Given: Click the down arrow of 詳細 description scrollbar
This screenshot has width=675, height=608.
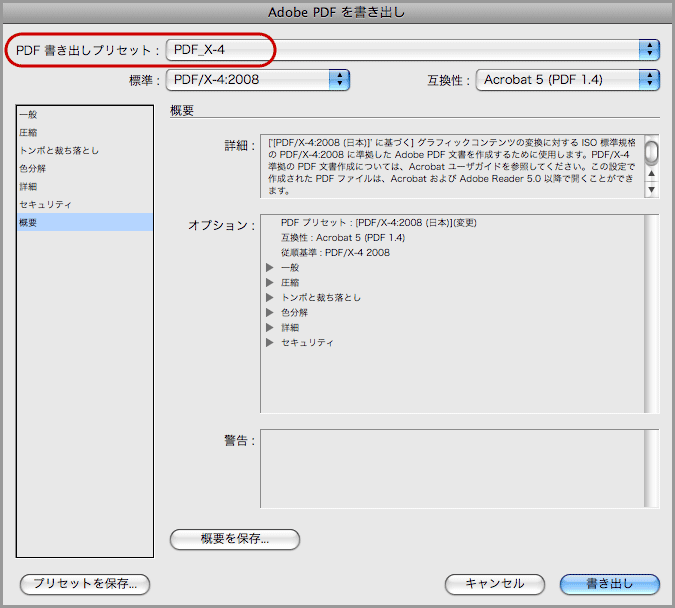Looking at the screenshot, I should (651, 189).
